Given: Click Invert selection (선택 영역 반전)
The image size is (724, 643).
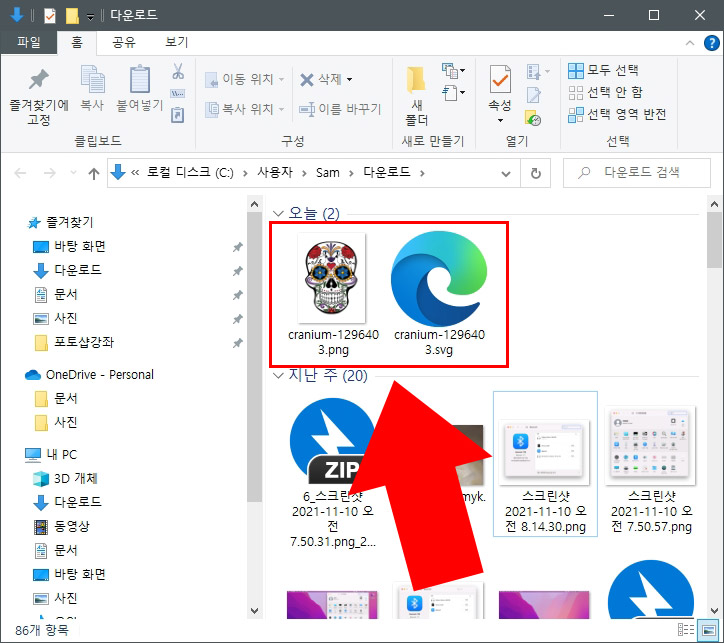Looking at the screenshot, I should pos(617,114).
